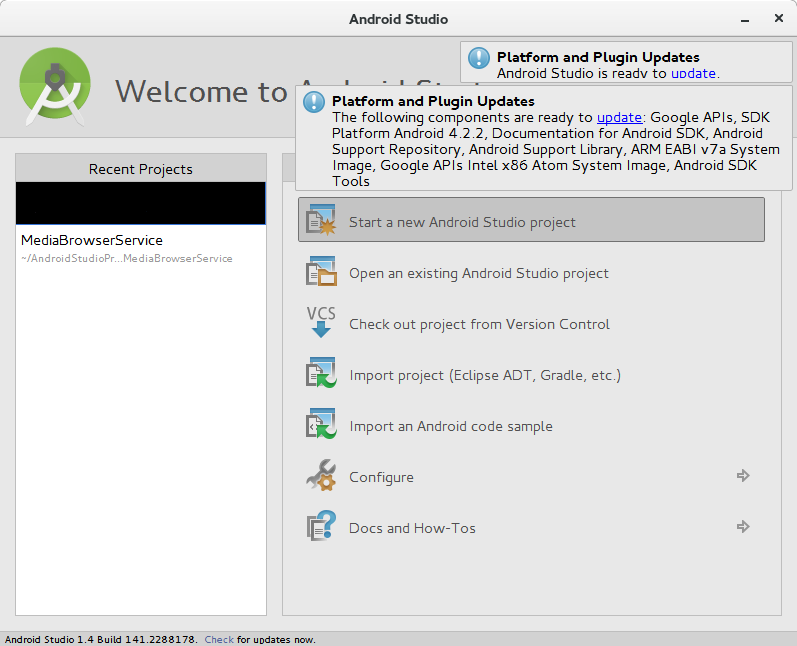The width and height of the screenshot is (797, 646).
Task: Expand the Docs and How-Tos arrow
Action: (743, 527)
